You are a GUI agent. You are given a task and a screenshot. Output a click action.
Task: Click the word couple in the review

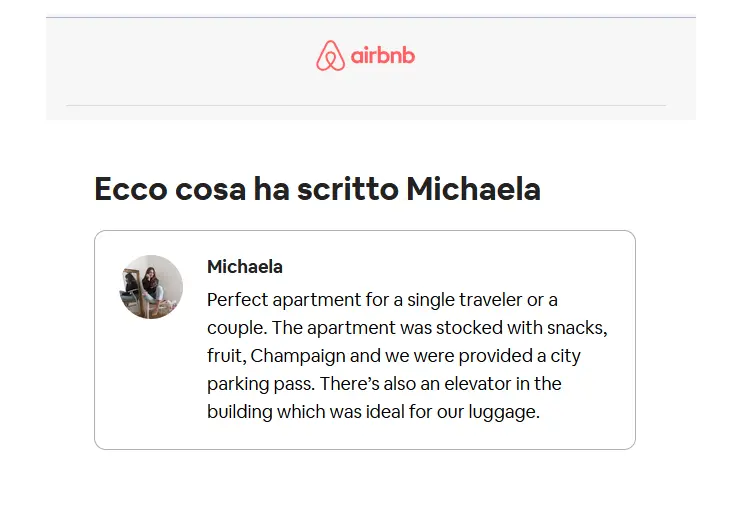pyautogui.click(x=237, y=329)
